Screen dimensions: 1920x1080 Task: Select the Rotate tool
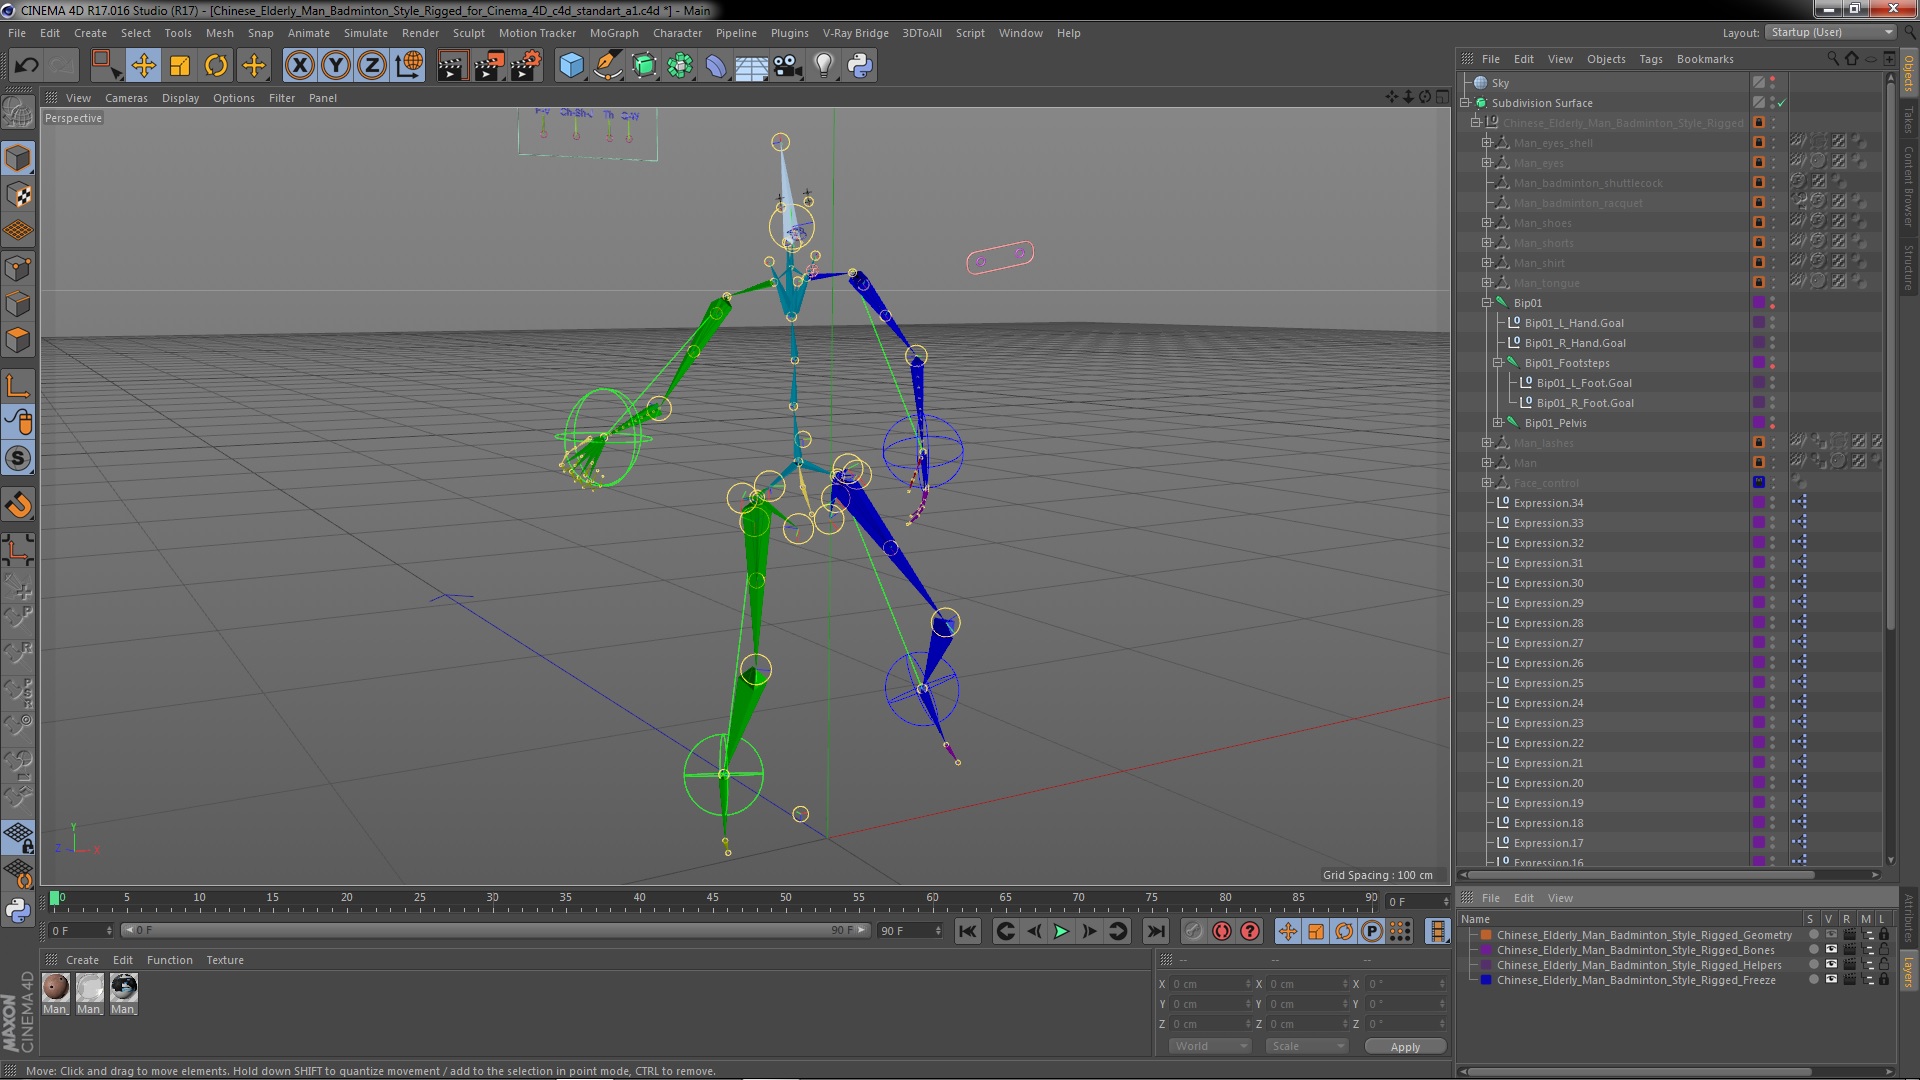[x=216, y=66]
